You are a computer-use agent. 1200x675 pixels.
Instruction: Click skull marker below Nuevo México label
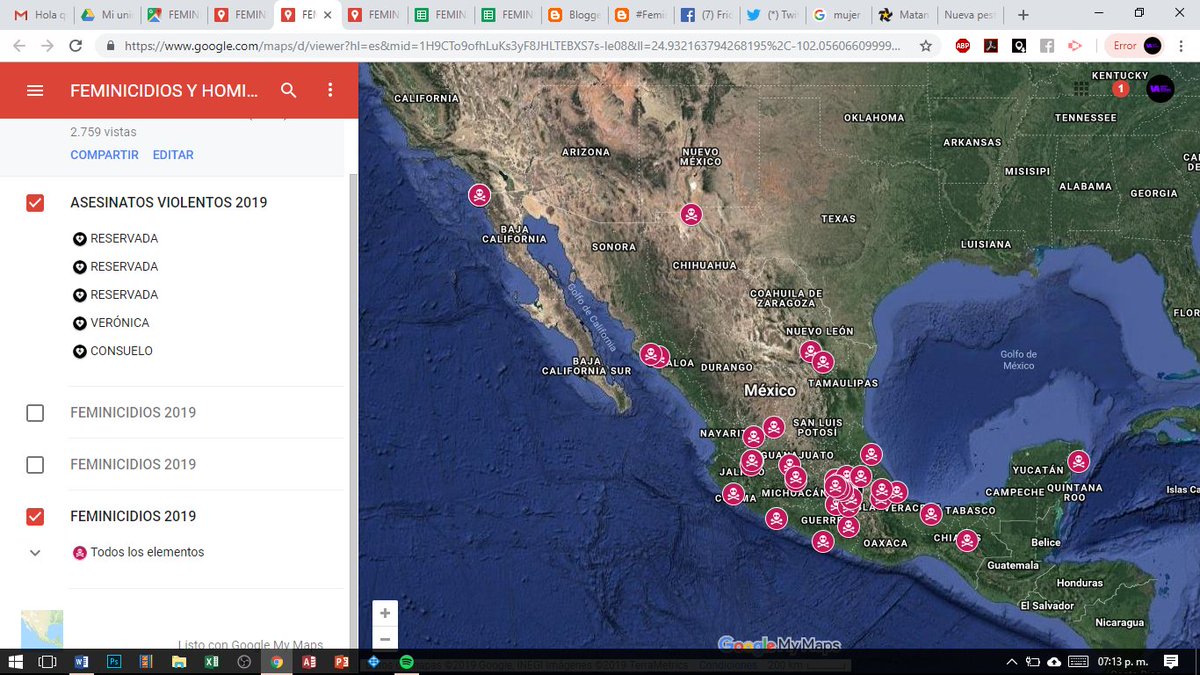tap(691, 214)
